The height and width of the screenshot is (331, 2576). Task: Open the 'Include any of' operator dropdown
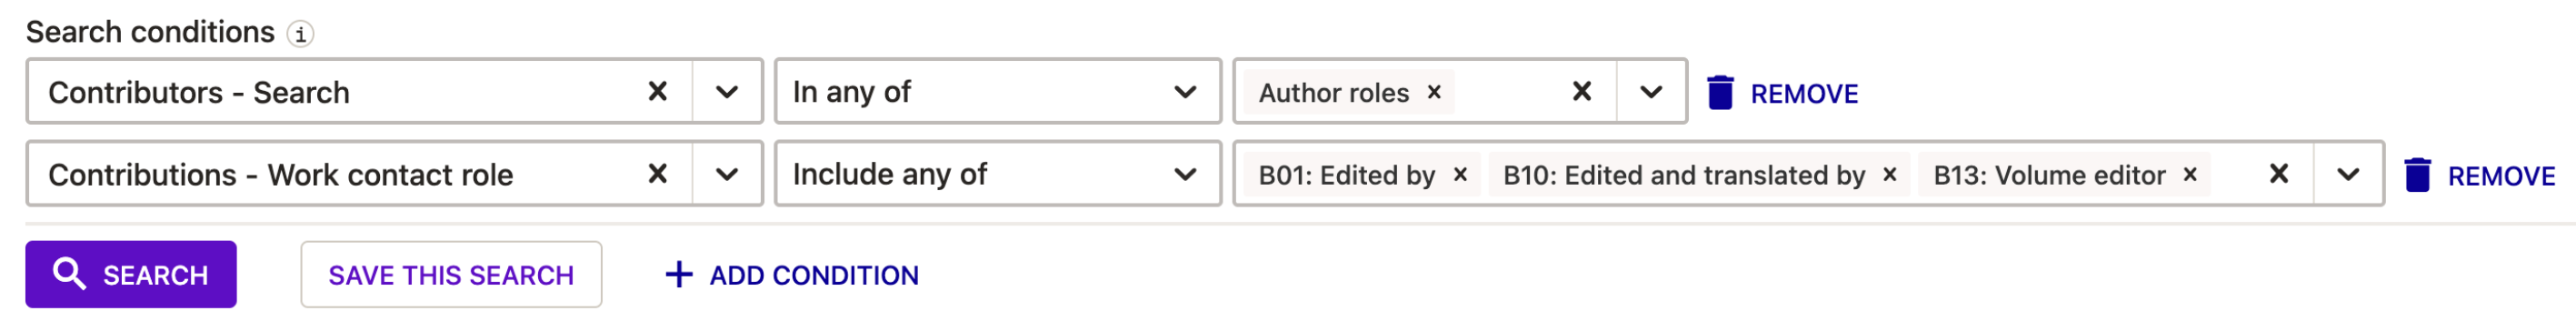click(x=997, y=174)
